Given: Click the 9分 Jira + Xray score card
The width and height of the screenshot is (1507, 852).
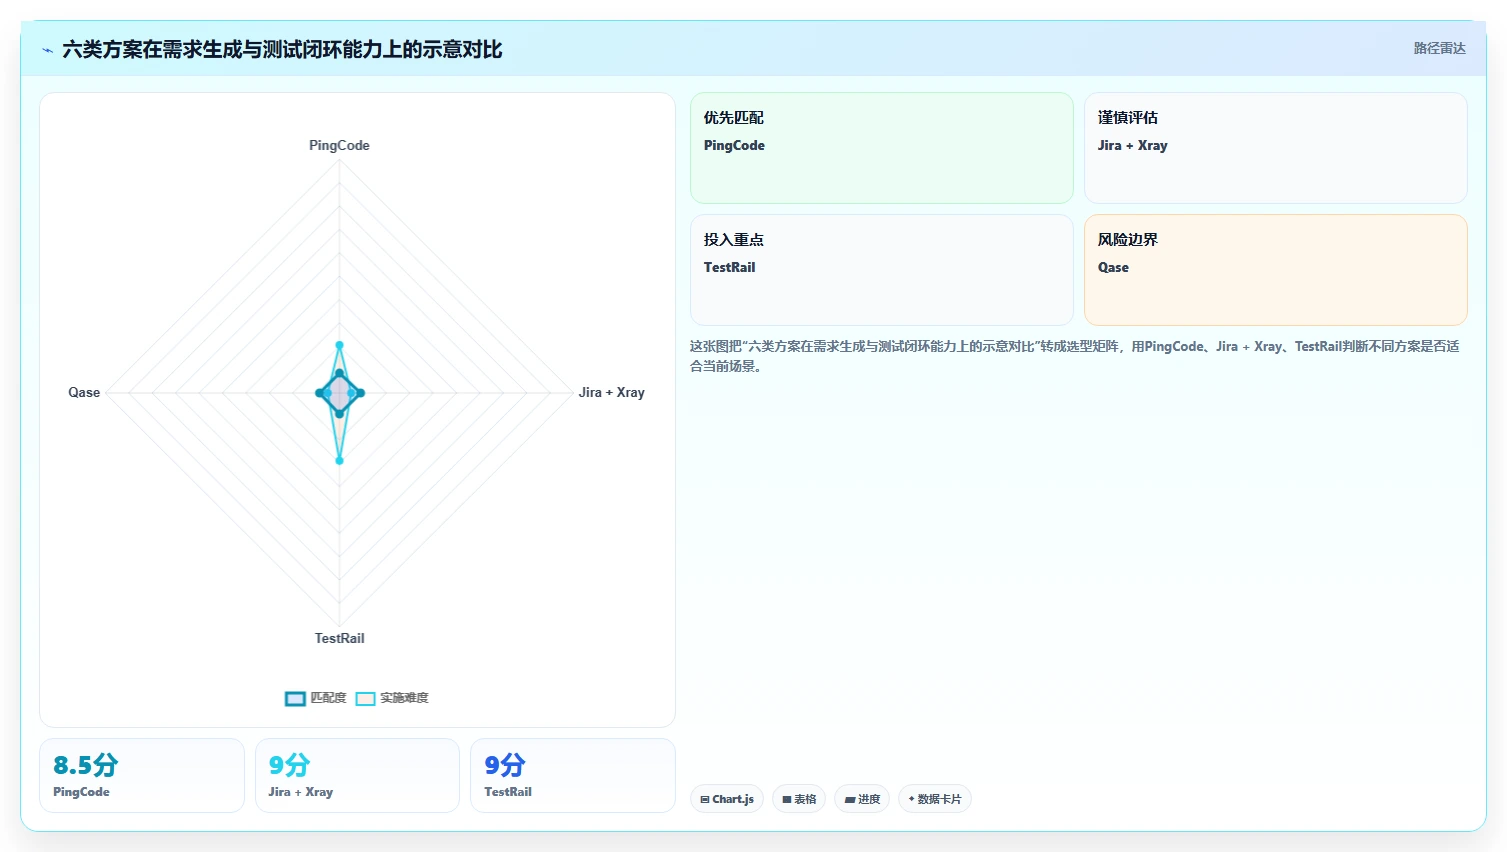Looking at the screenshot, I should coord(357,775).
